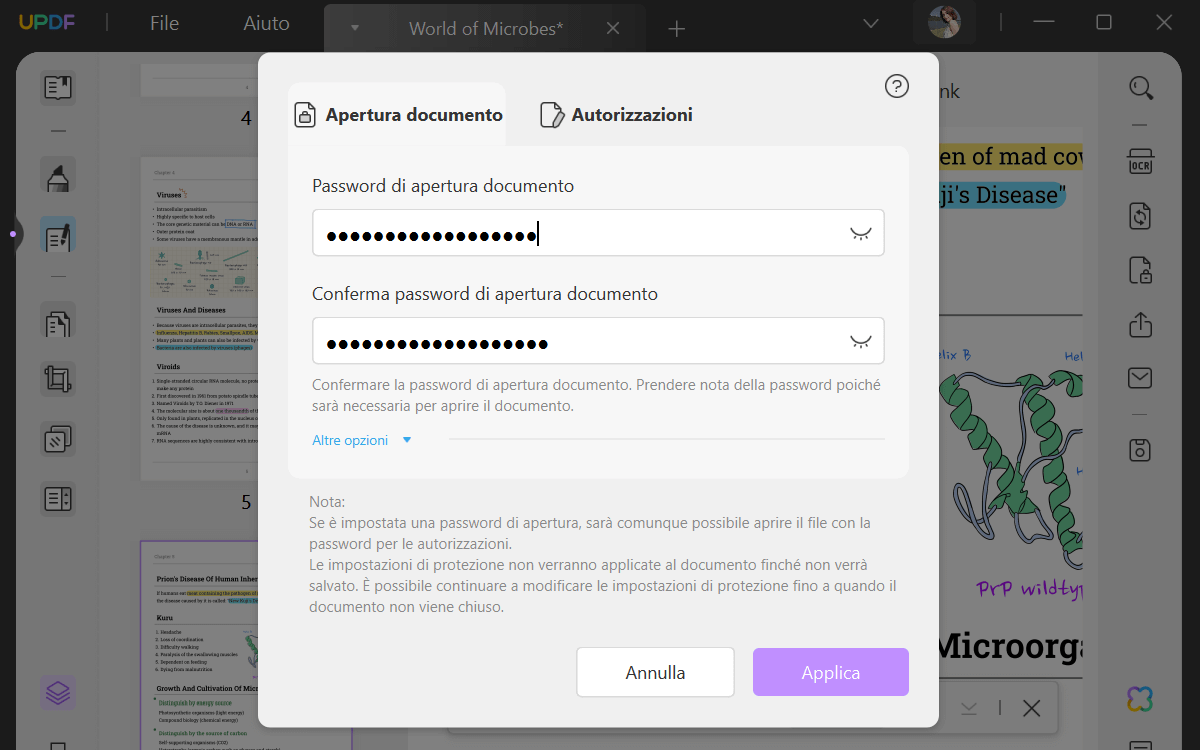Click the Protect PDF lock icon
The width and height of the screenshot is (1200, 750).
1140,270
